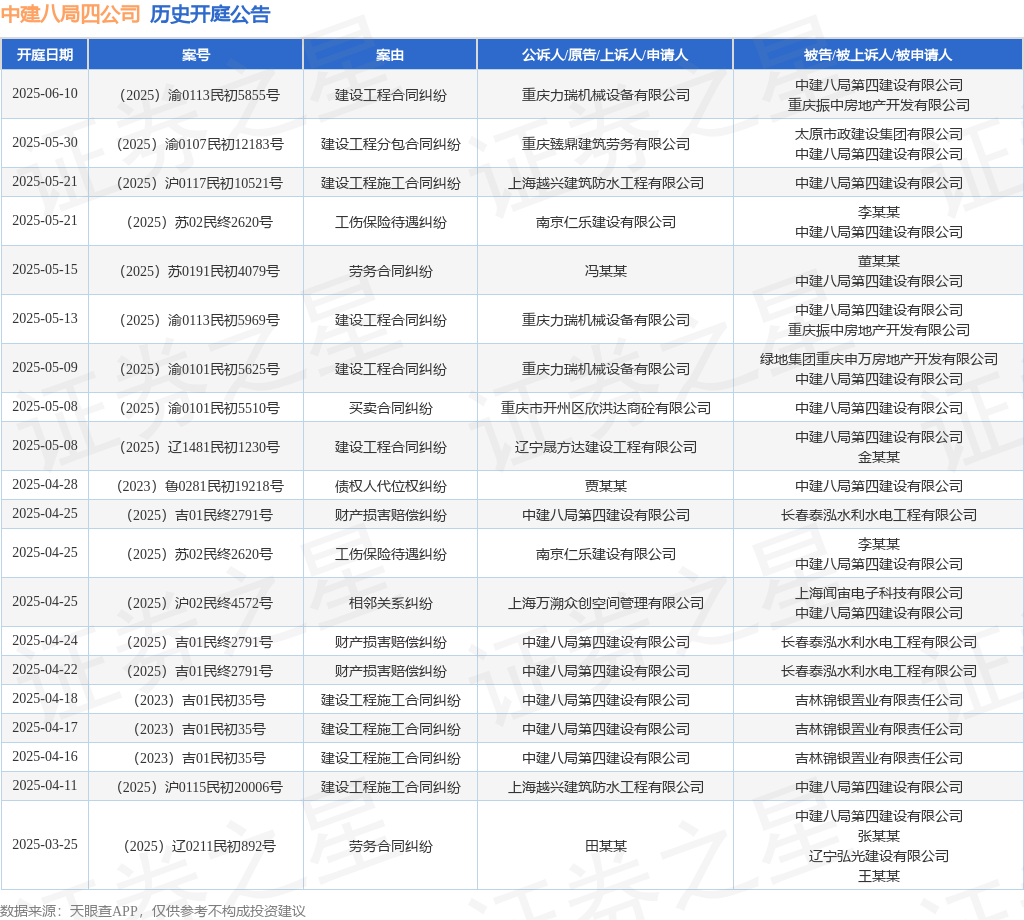Click 绿地集团重庆申万房地产开发有限公司 defendant
This screenshot has height=920, width=1024.
coord(878,359)
